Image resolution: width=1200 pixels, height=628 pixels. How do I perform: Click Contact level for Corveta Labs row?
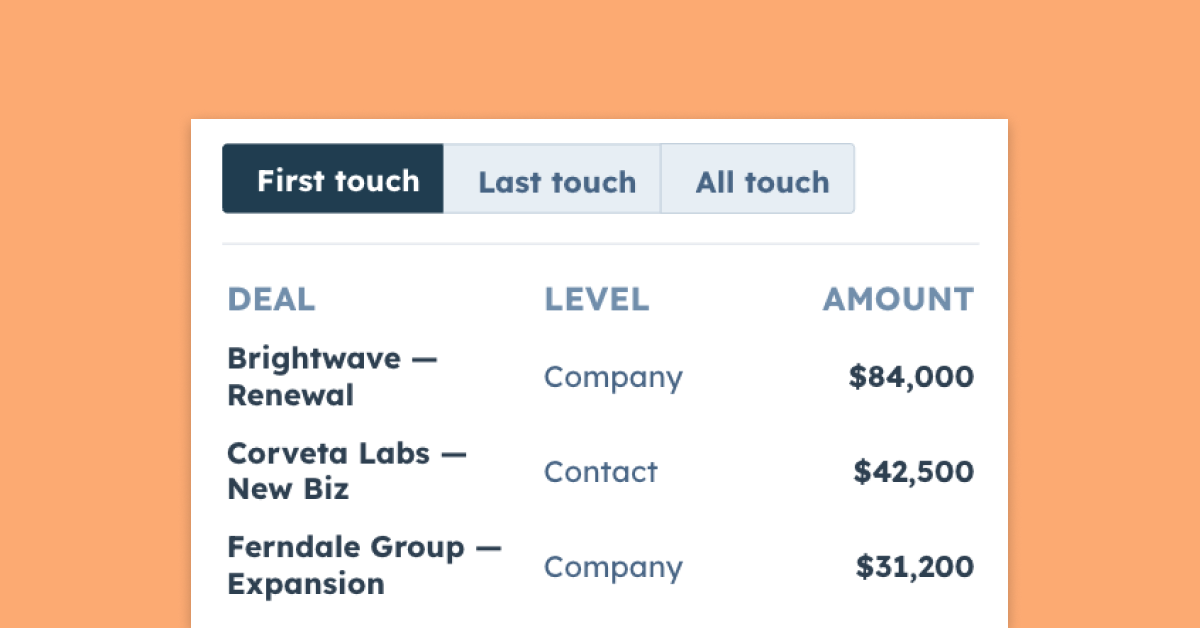coord(601,472)
